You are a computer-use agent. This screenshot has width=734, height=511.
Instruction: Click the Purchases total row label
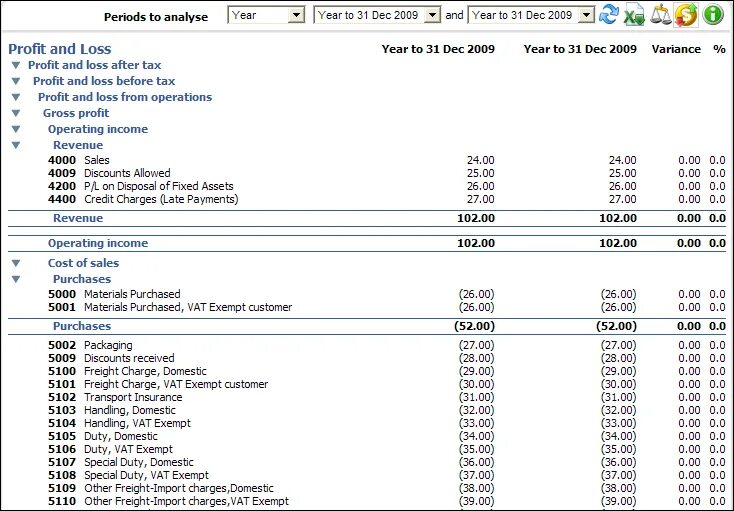[82, 326]
